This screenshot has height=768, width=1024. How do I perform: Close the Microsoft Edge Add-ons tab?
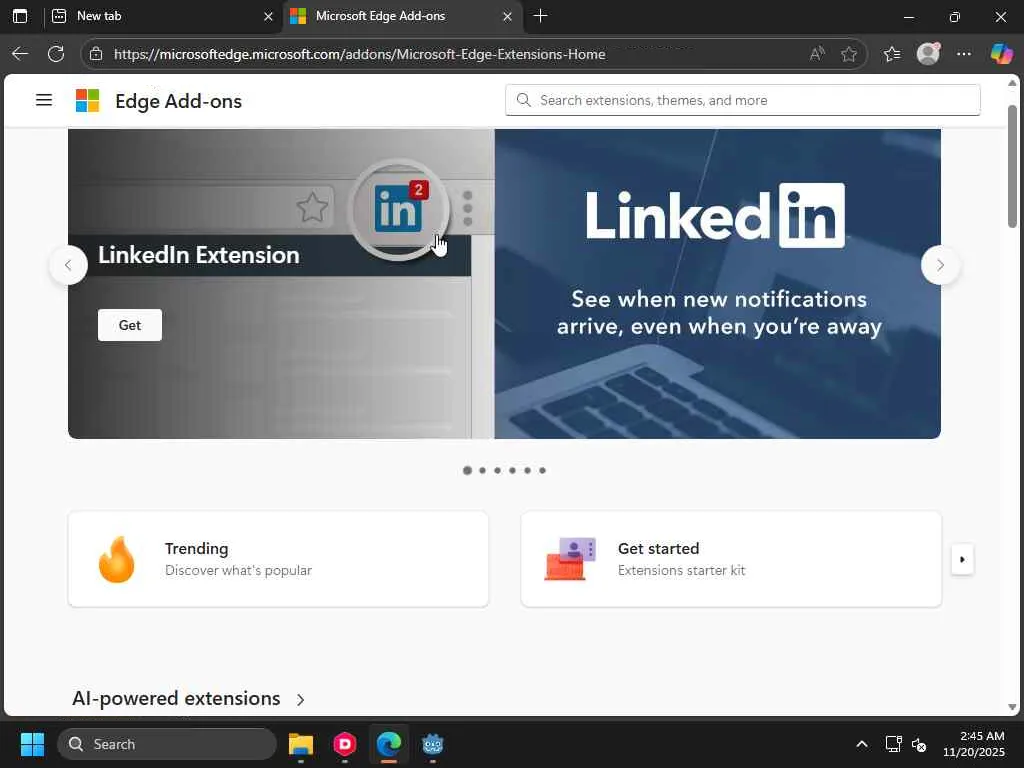click(x=507, y=16)
